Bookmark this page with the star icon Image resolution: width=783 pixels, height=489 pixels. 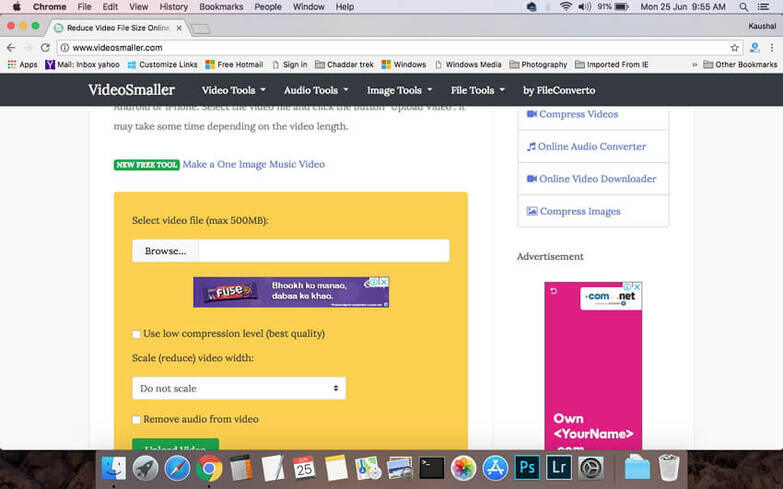(x=735, y=47)
